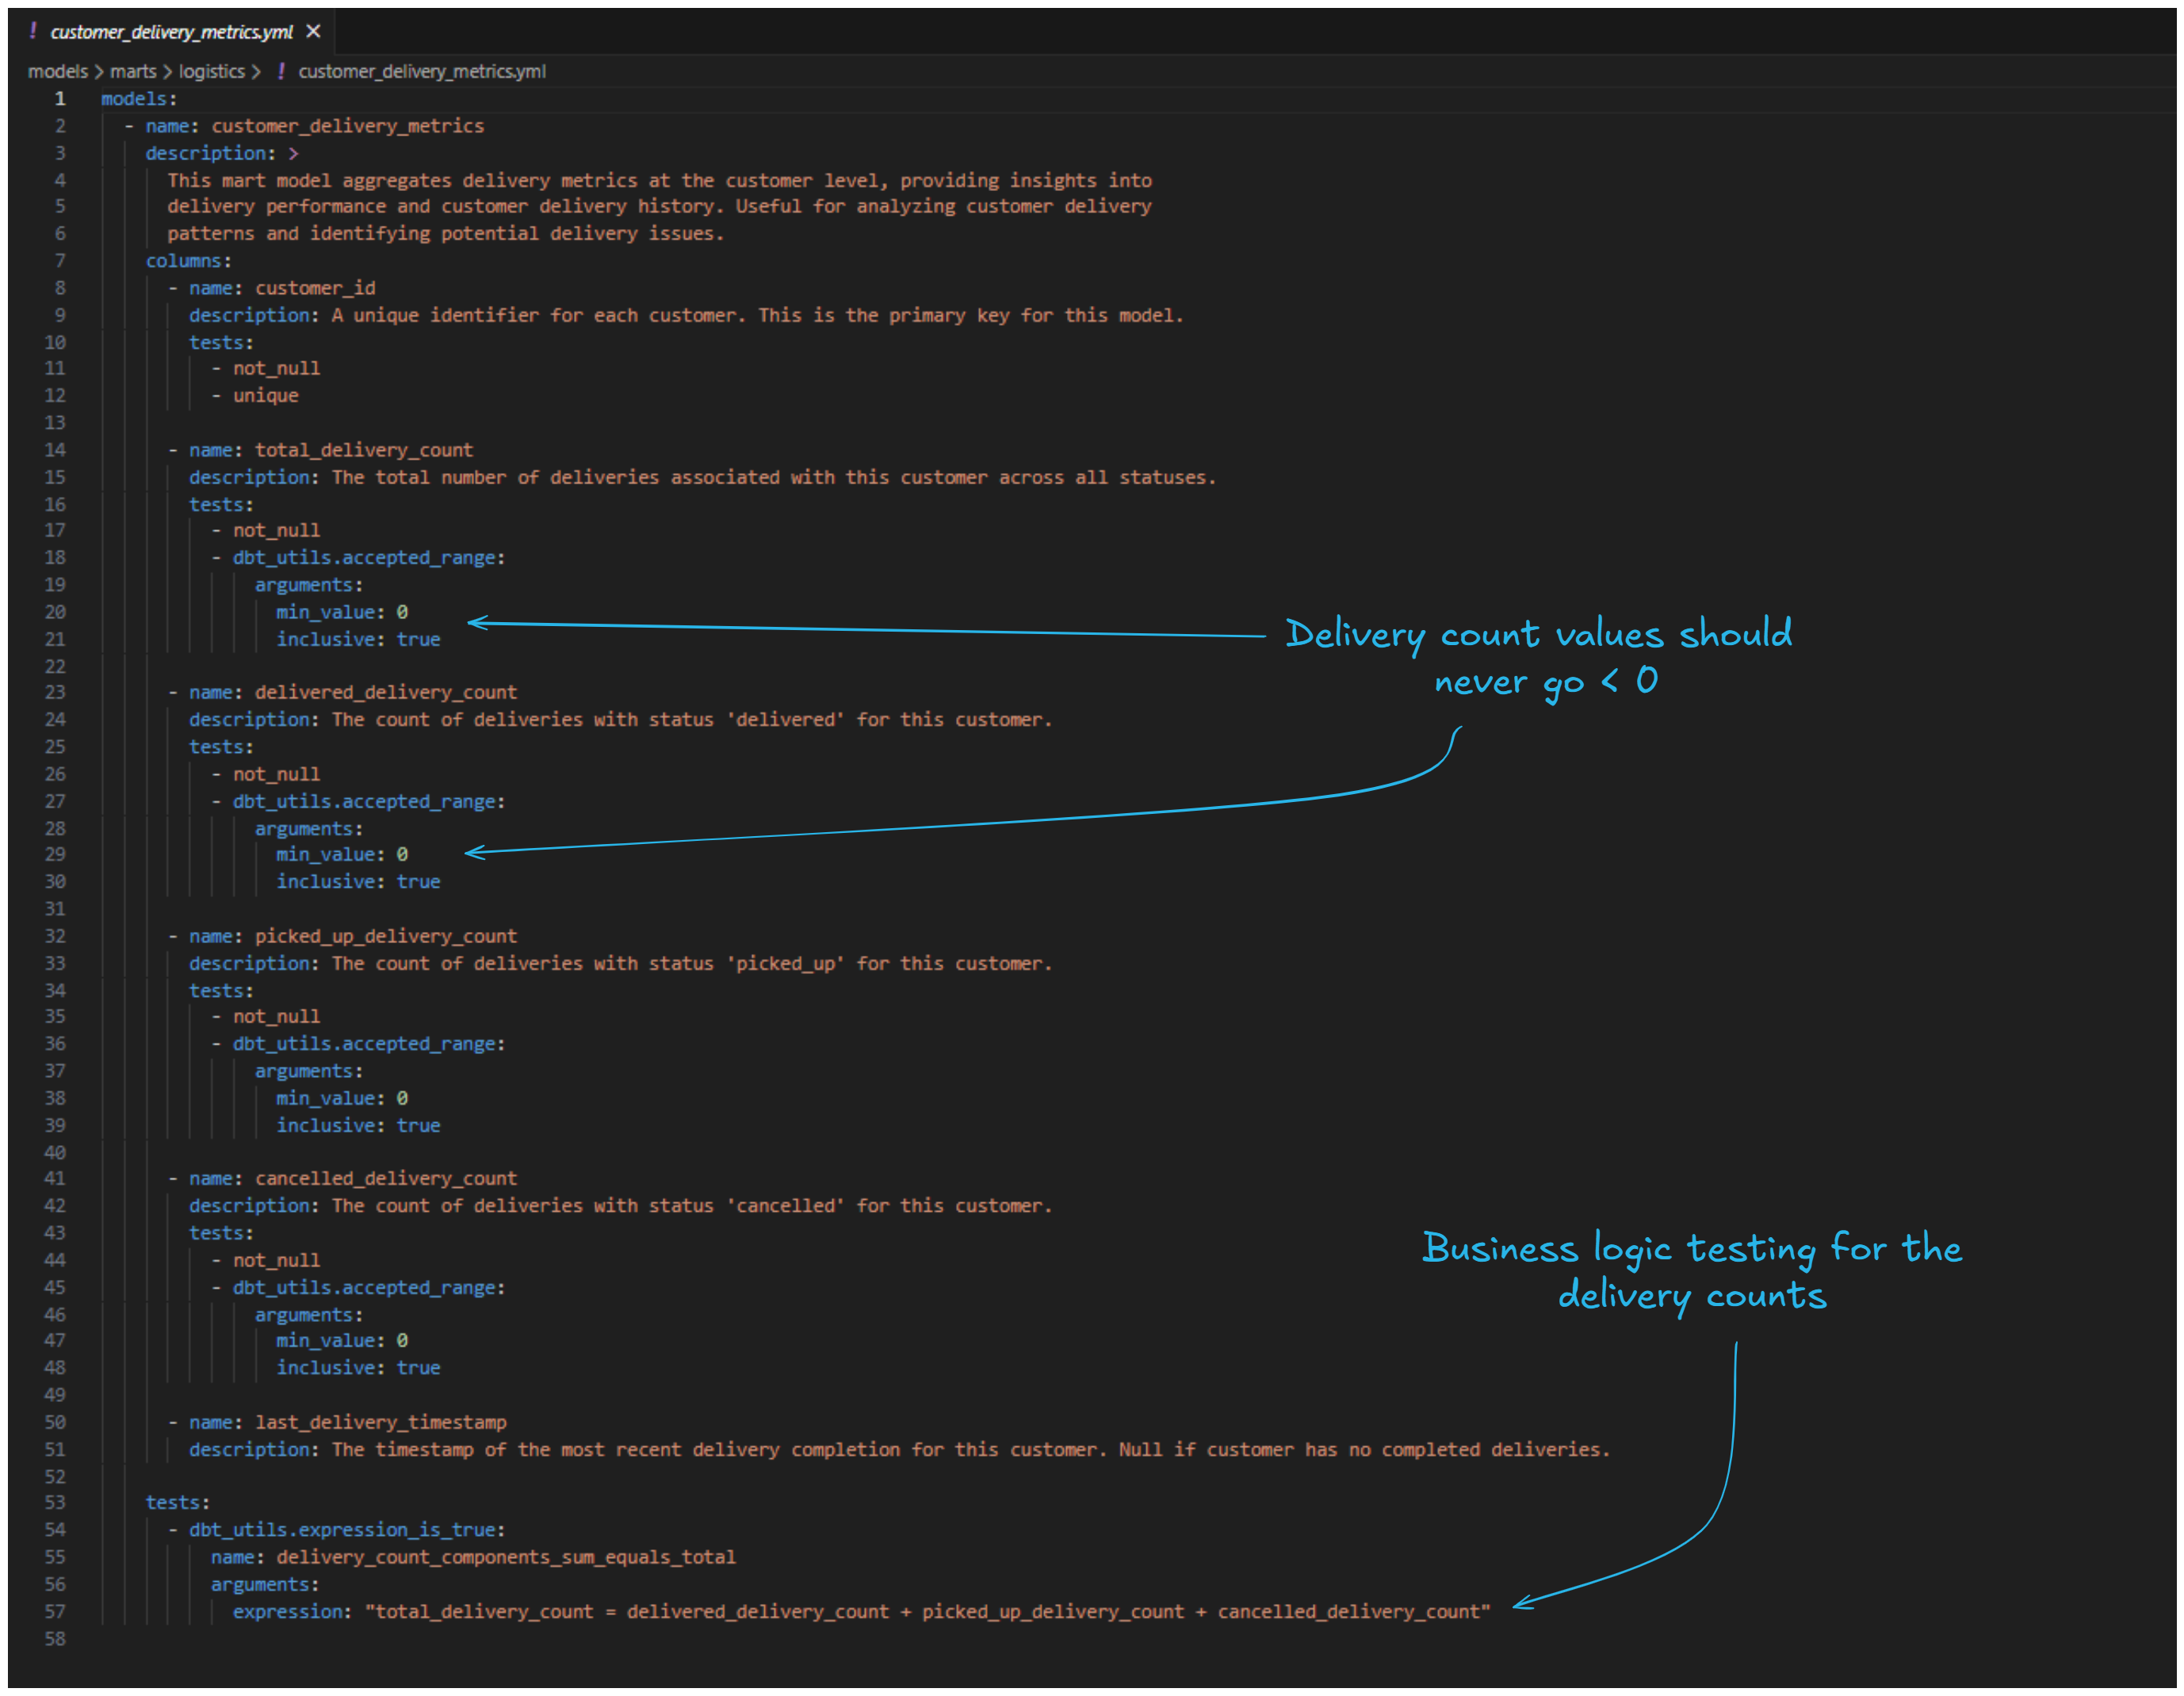Click the columns key on line 7
The height and width of the screenshot is (1696, 2184).
183,260
